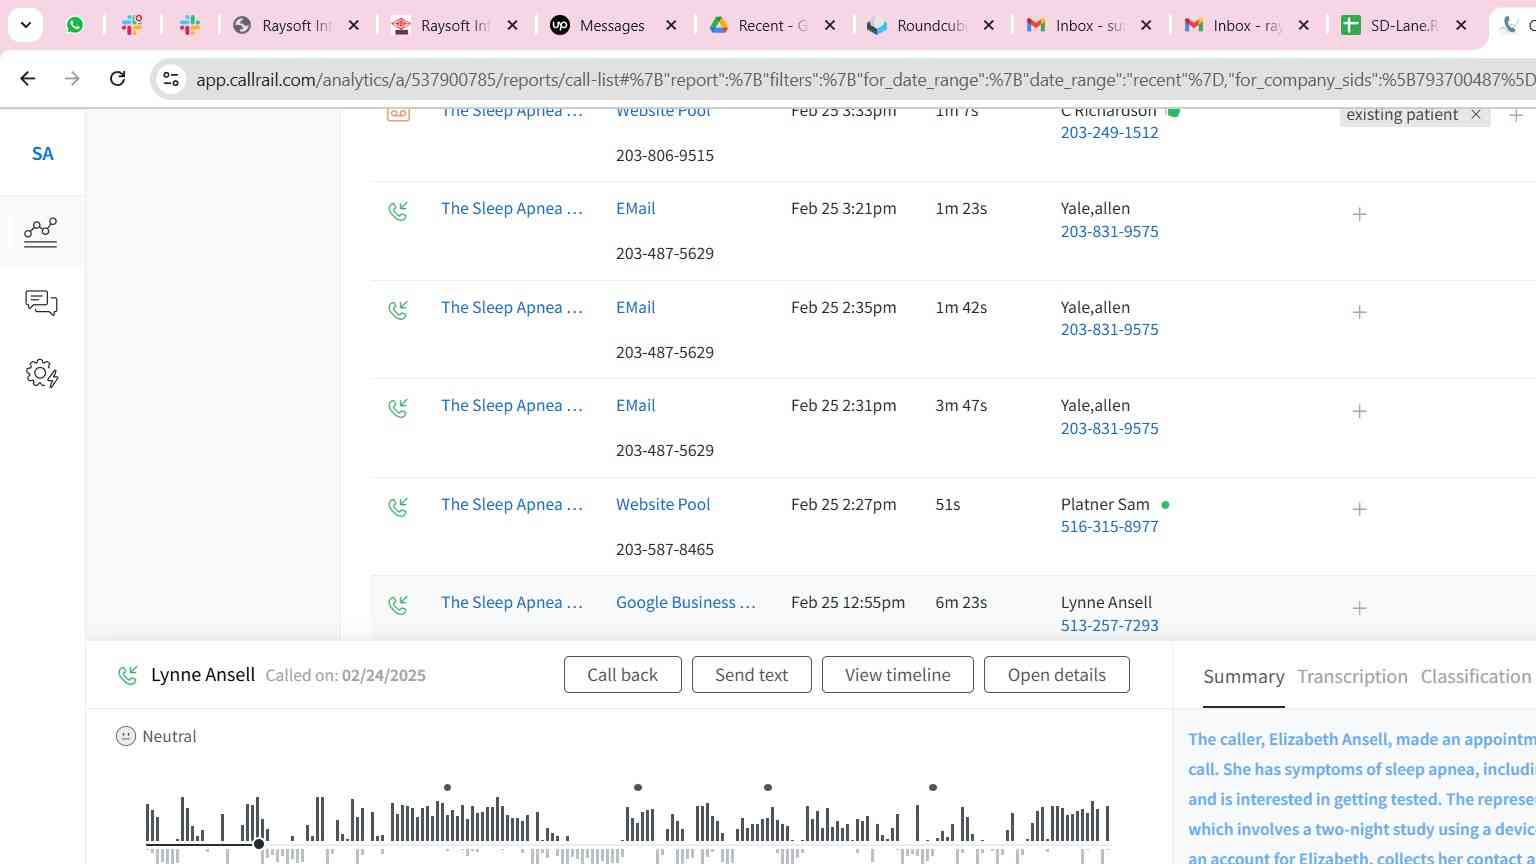Add tag to Platner Sam call
Screen dimensions: 1536x864
pos(1359,510)
